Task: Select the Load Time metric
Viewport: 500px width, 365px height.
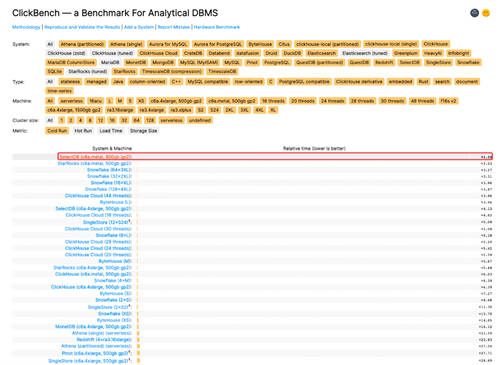Action: [x=111, y=131]
